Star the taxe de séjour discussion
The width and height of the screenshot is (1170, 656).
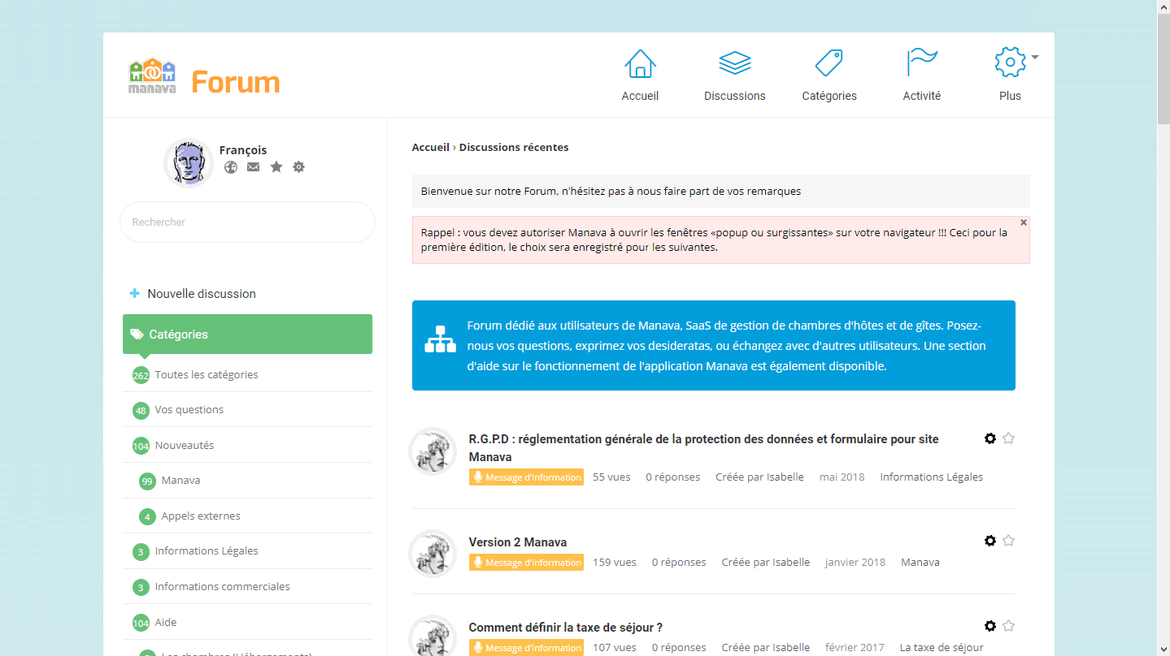tap(1008, 626)
